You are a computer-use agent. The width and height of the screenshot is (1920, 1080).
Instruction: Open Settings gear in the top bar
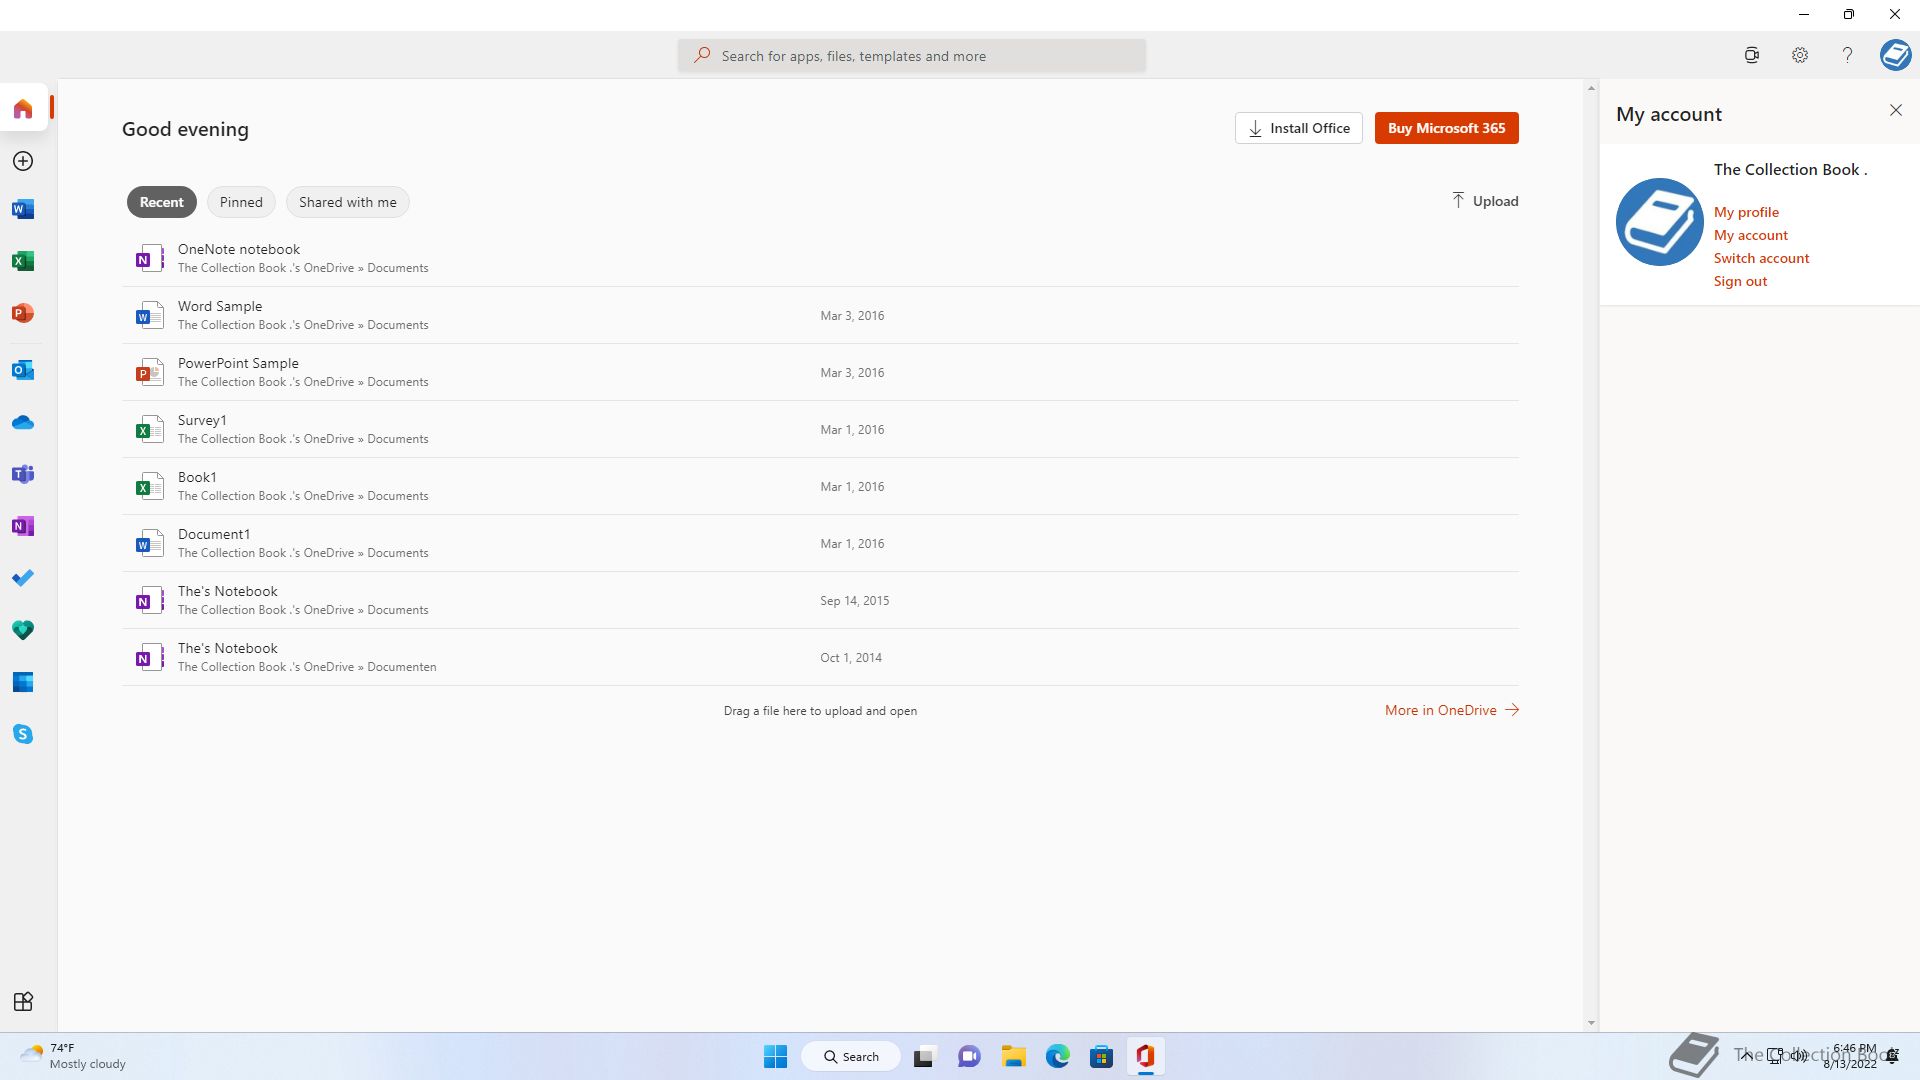click(1799, 56)
